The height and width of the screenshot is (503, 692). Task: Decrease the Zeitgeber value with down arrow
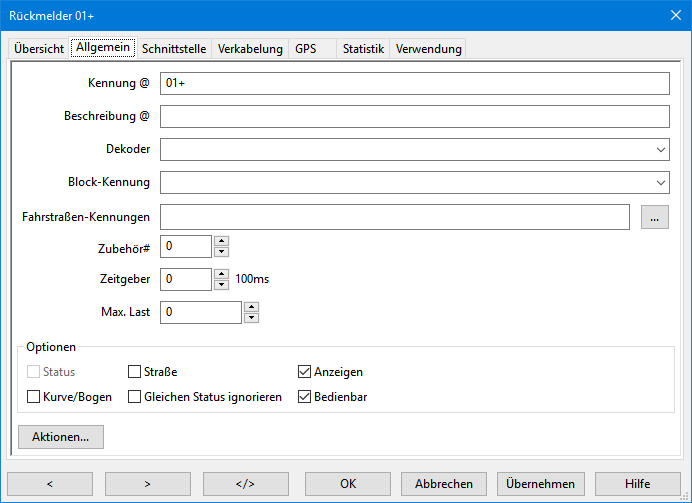[x=222, y=285]
